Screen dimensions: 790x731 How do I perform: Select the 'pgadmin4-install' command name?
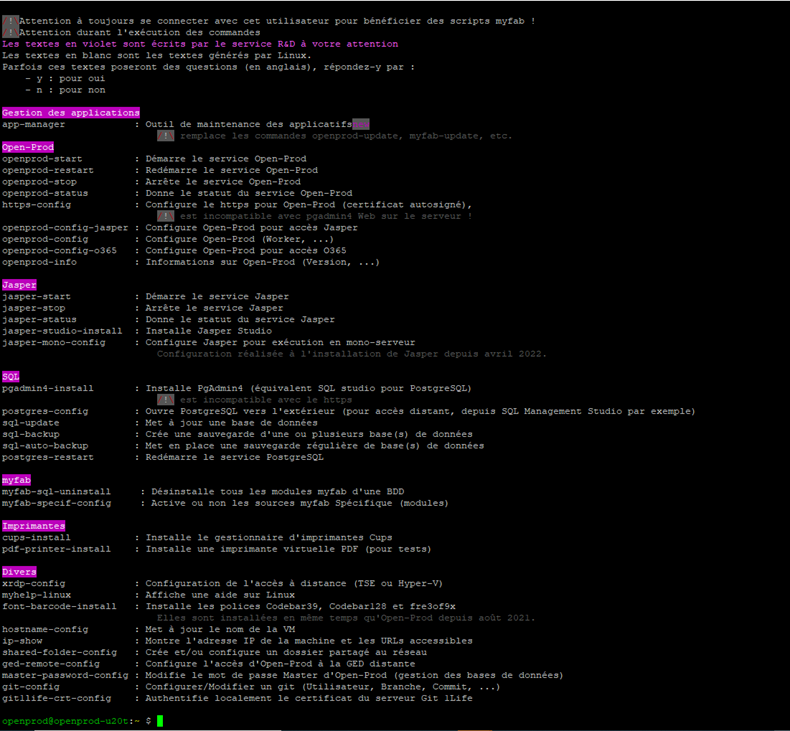pyautogui.click(x=47, y=388)
